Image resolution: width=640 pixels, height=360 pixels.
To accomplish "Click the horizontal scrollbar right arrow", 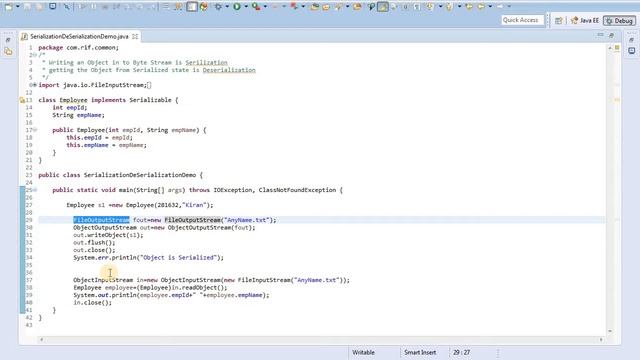I will (601, 340).
